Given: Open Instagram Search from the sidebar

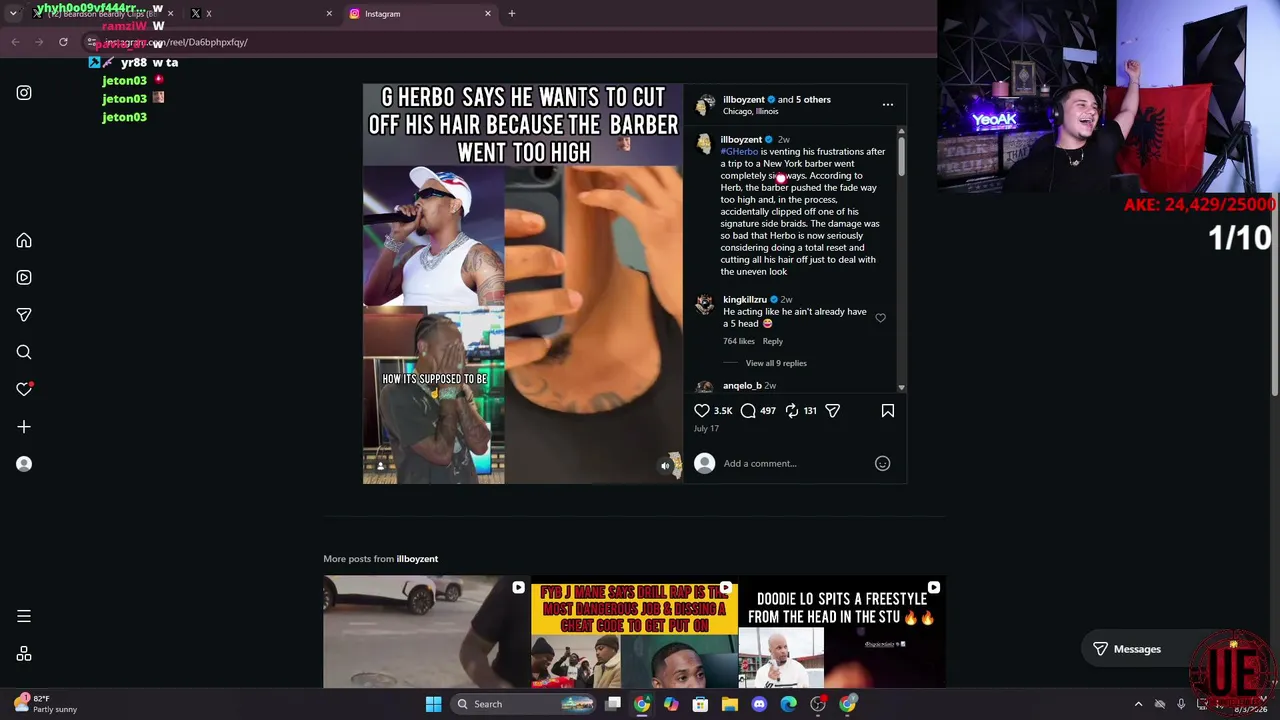Looking at the screenshot, I should [x=24, y=352].
